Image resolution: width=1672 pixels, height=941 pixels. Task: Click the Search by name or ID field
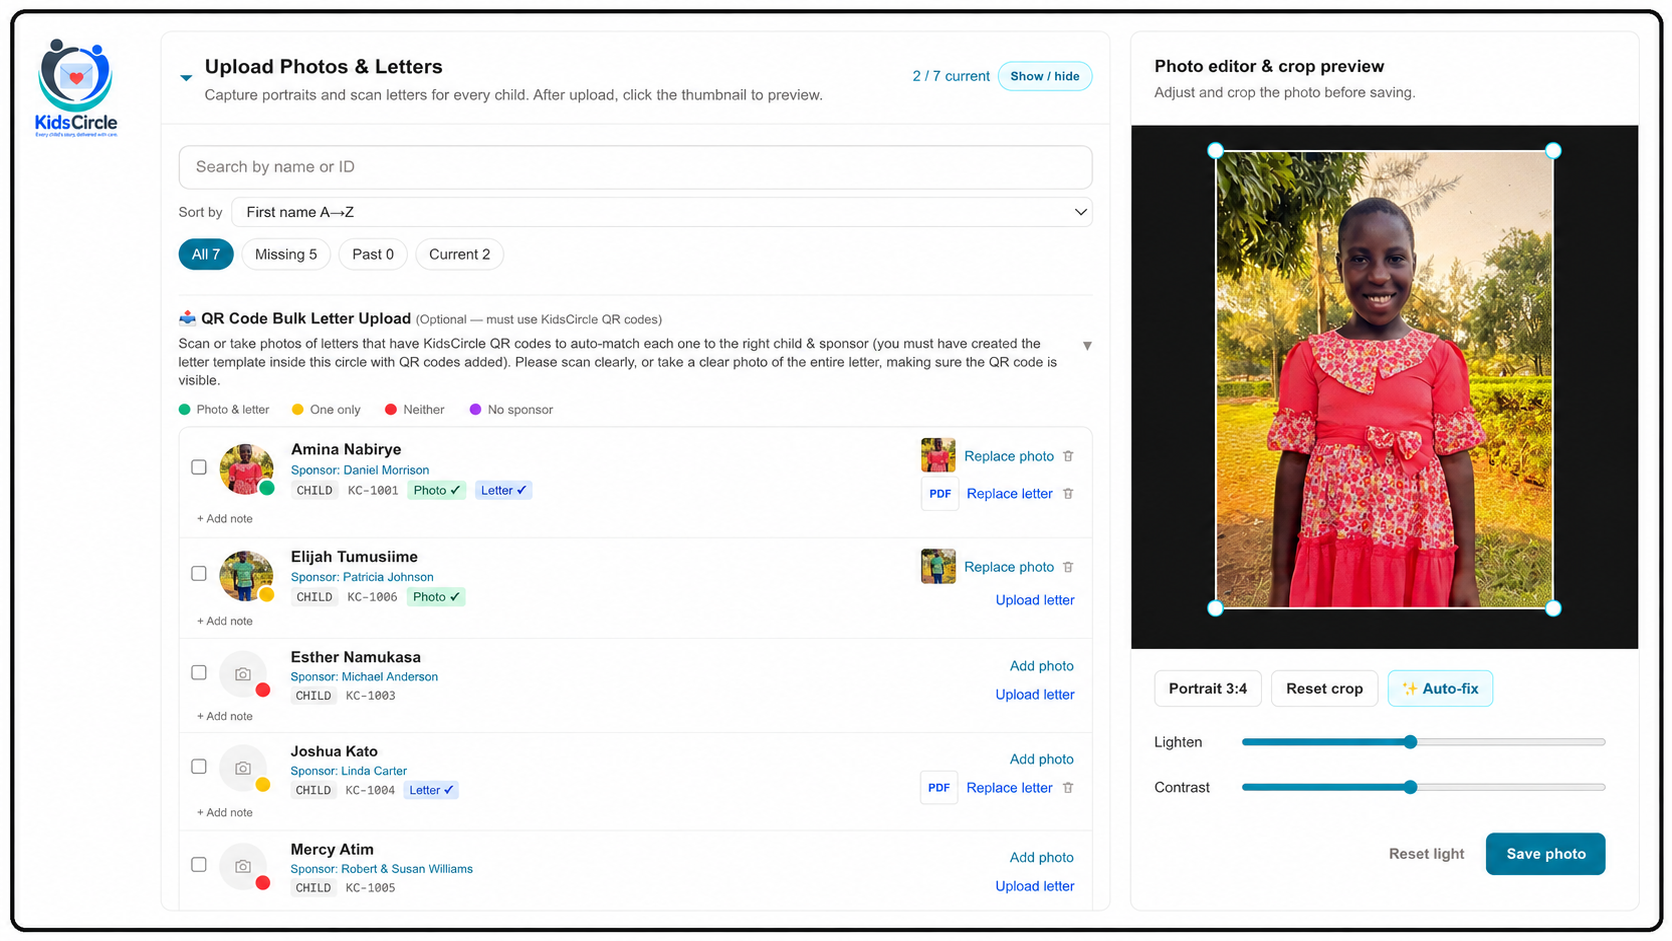[x=635, y=167]
